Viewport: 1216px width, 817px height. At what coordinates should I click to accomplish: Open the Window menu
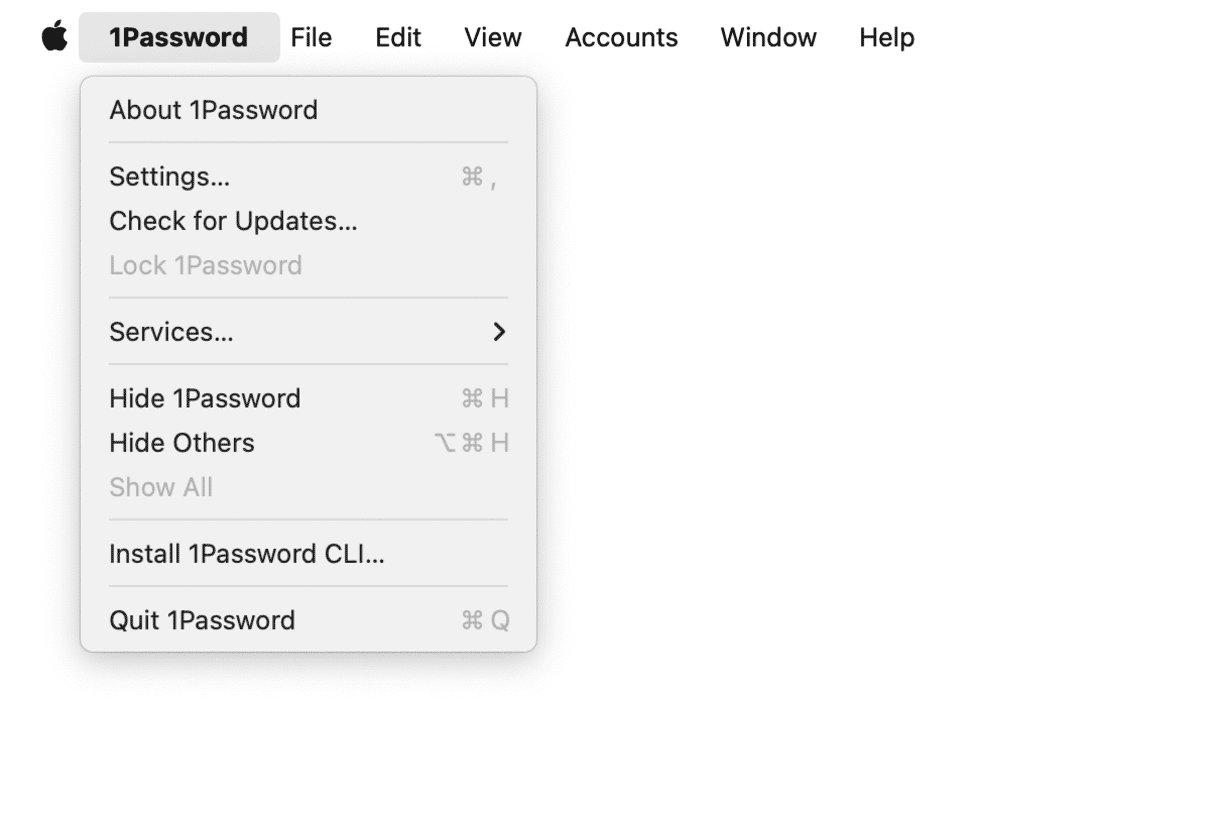click(768, 37)
